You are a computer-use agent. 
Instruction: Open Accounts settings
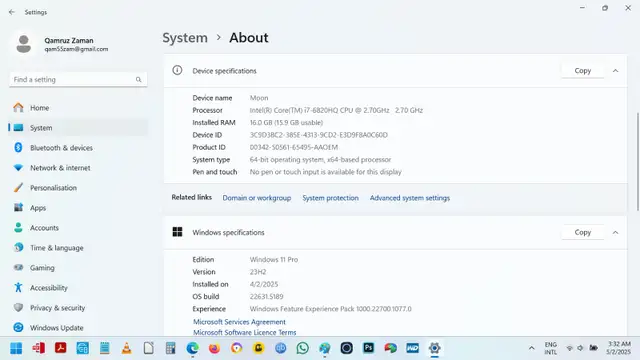point(78,228)
